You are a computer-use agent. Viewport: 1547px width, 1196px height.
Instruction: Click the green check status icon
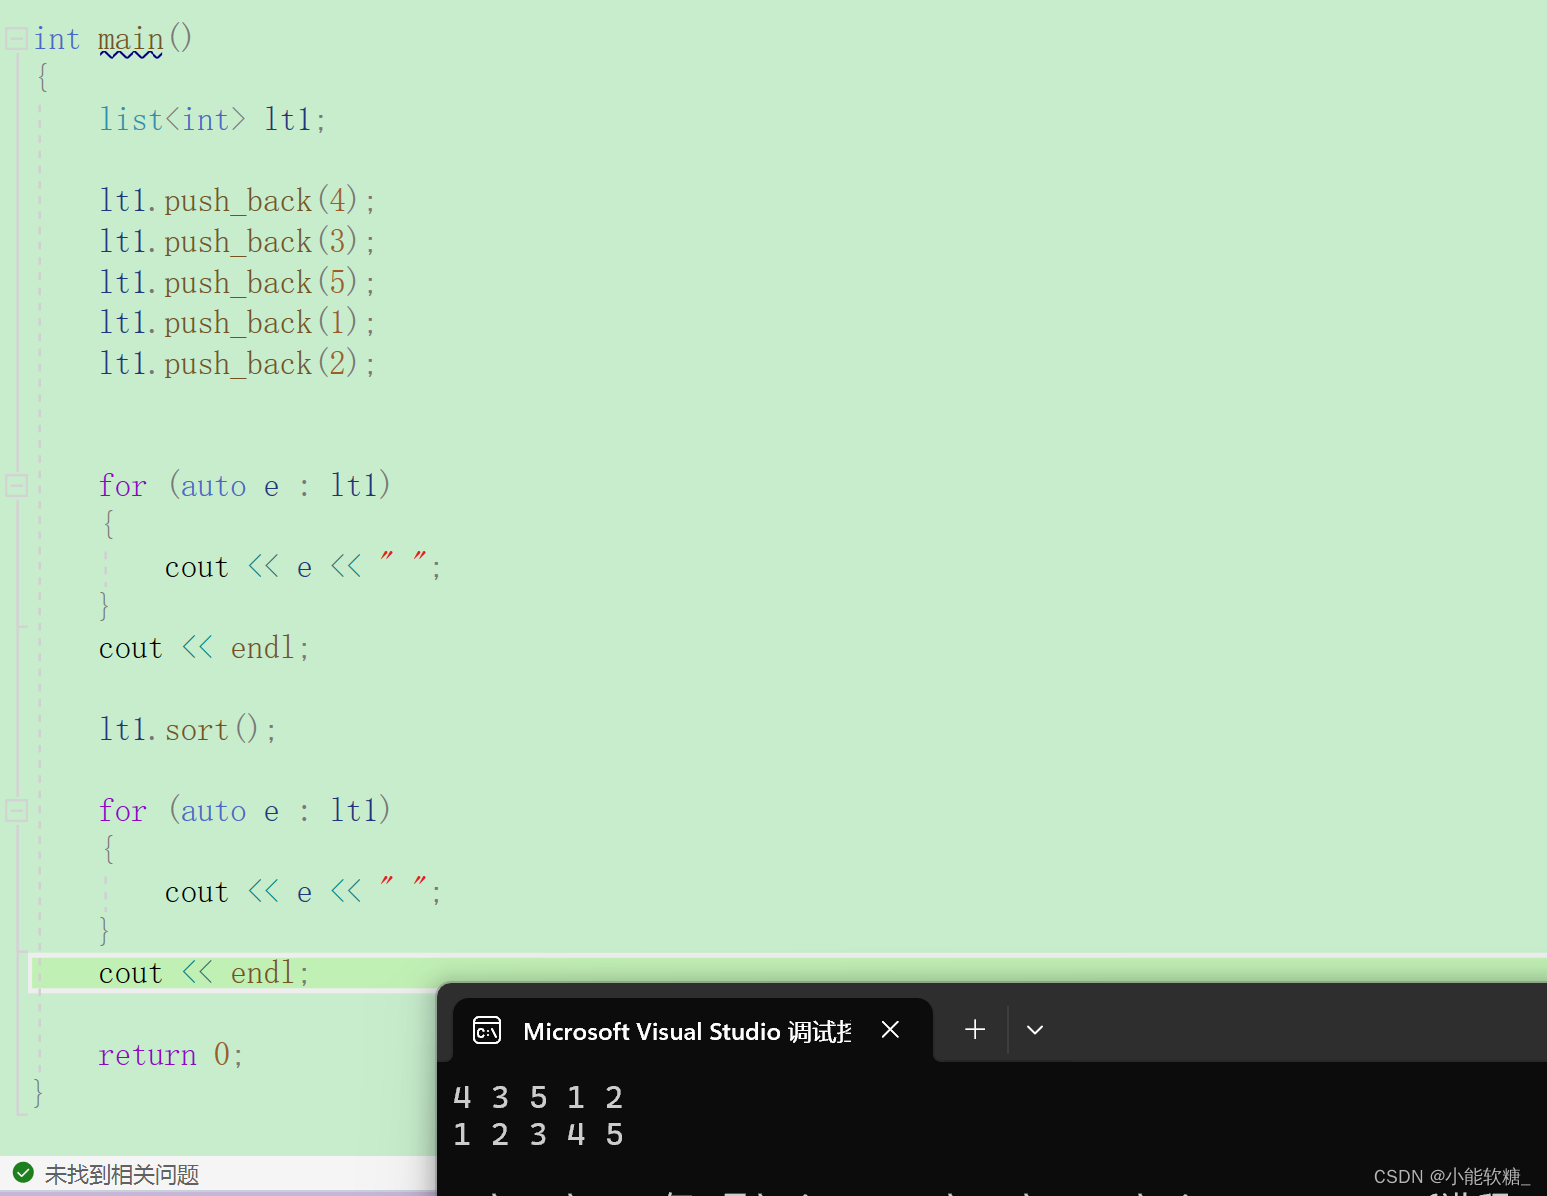pos(23,1173)
